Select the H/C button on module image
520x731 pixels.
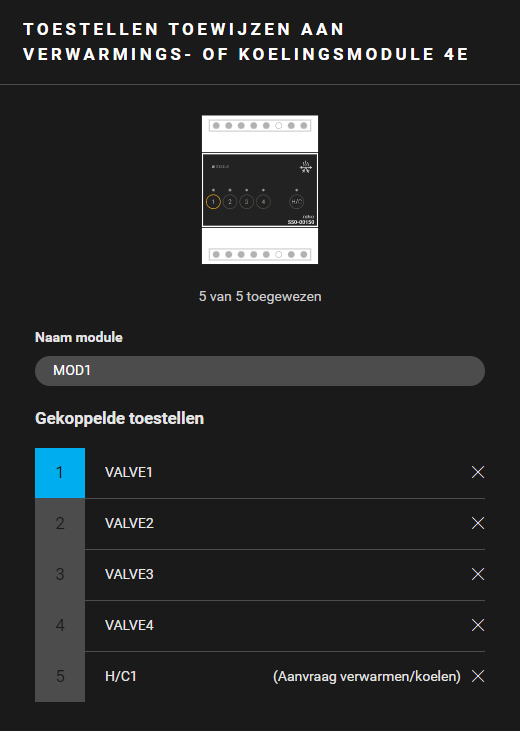tap(297, 202)
